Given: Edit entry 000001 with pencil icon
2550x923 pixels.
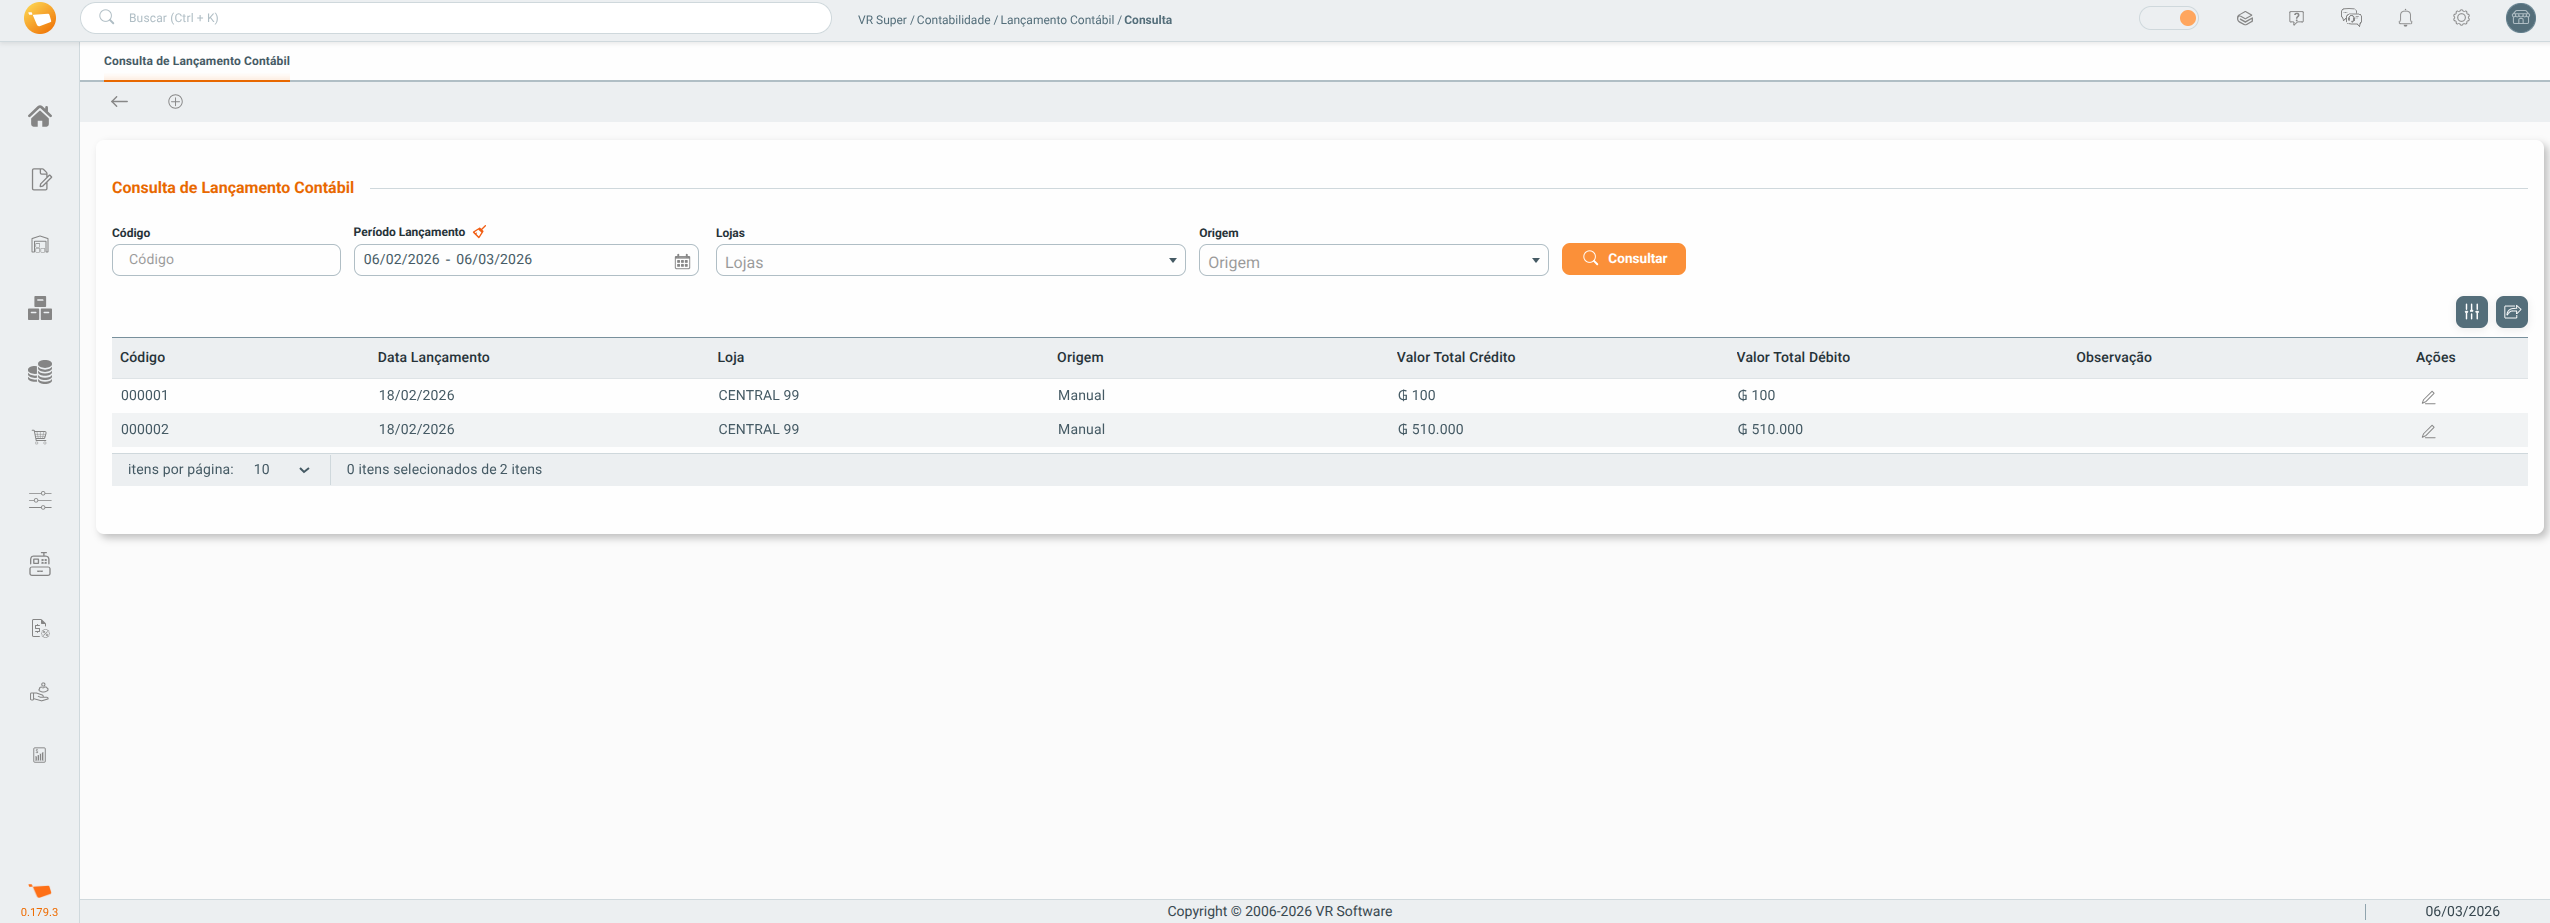Looking at the screenshot, I should (2427, 397).
